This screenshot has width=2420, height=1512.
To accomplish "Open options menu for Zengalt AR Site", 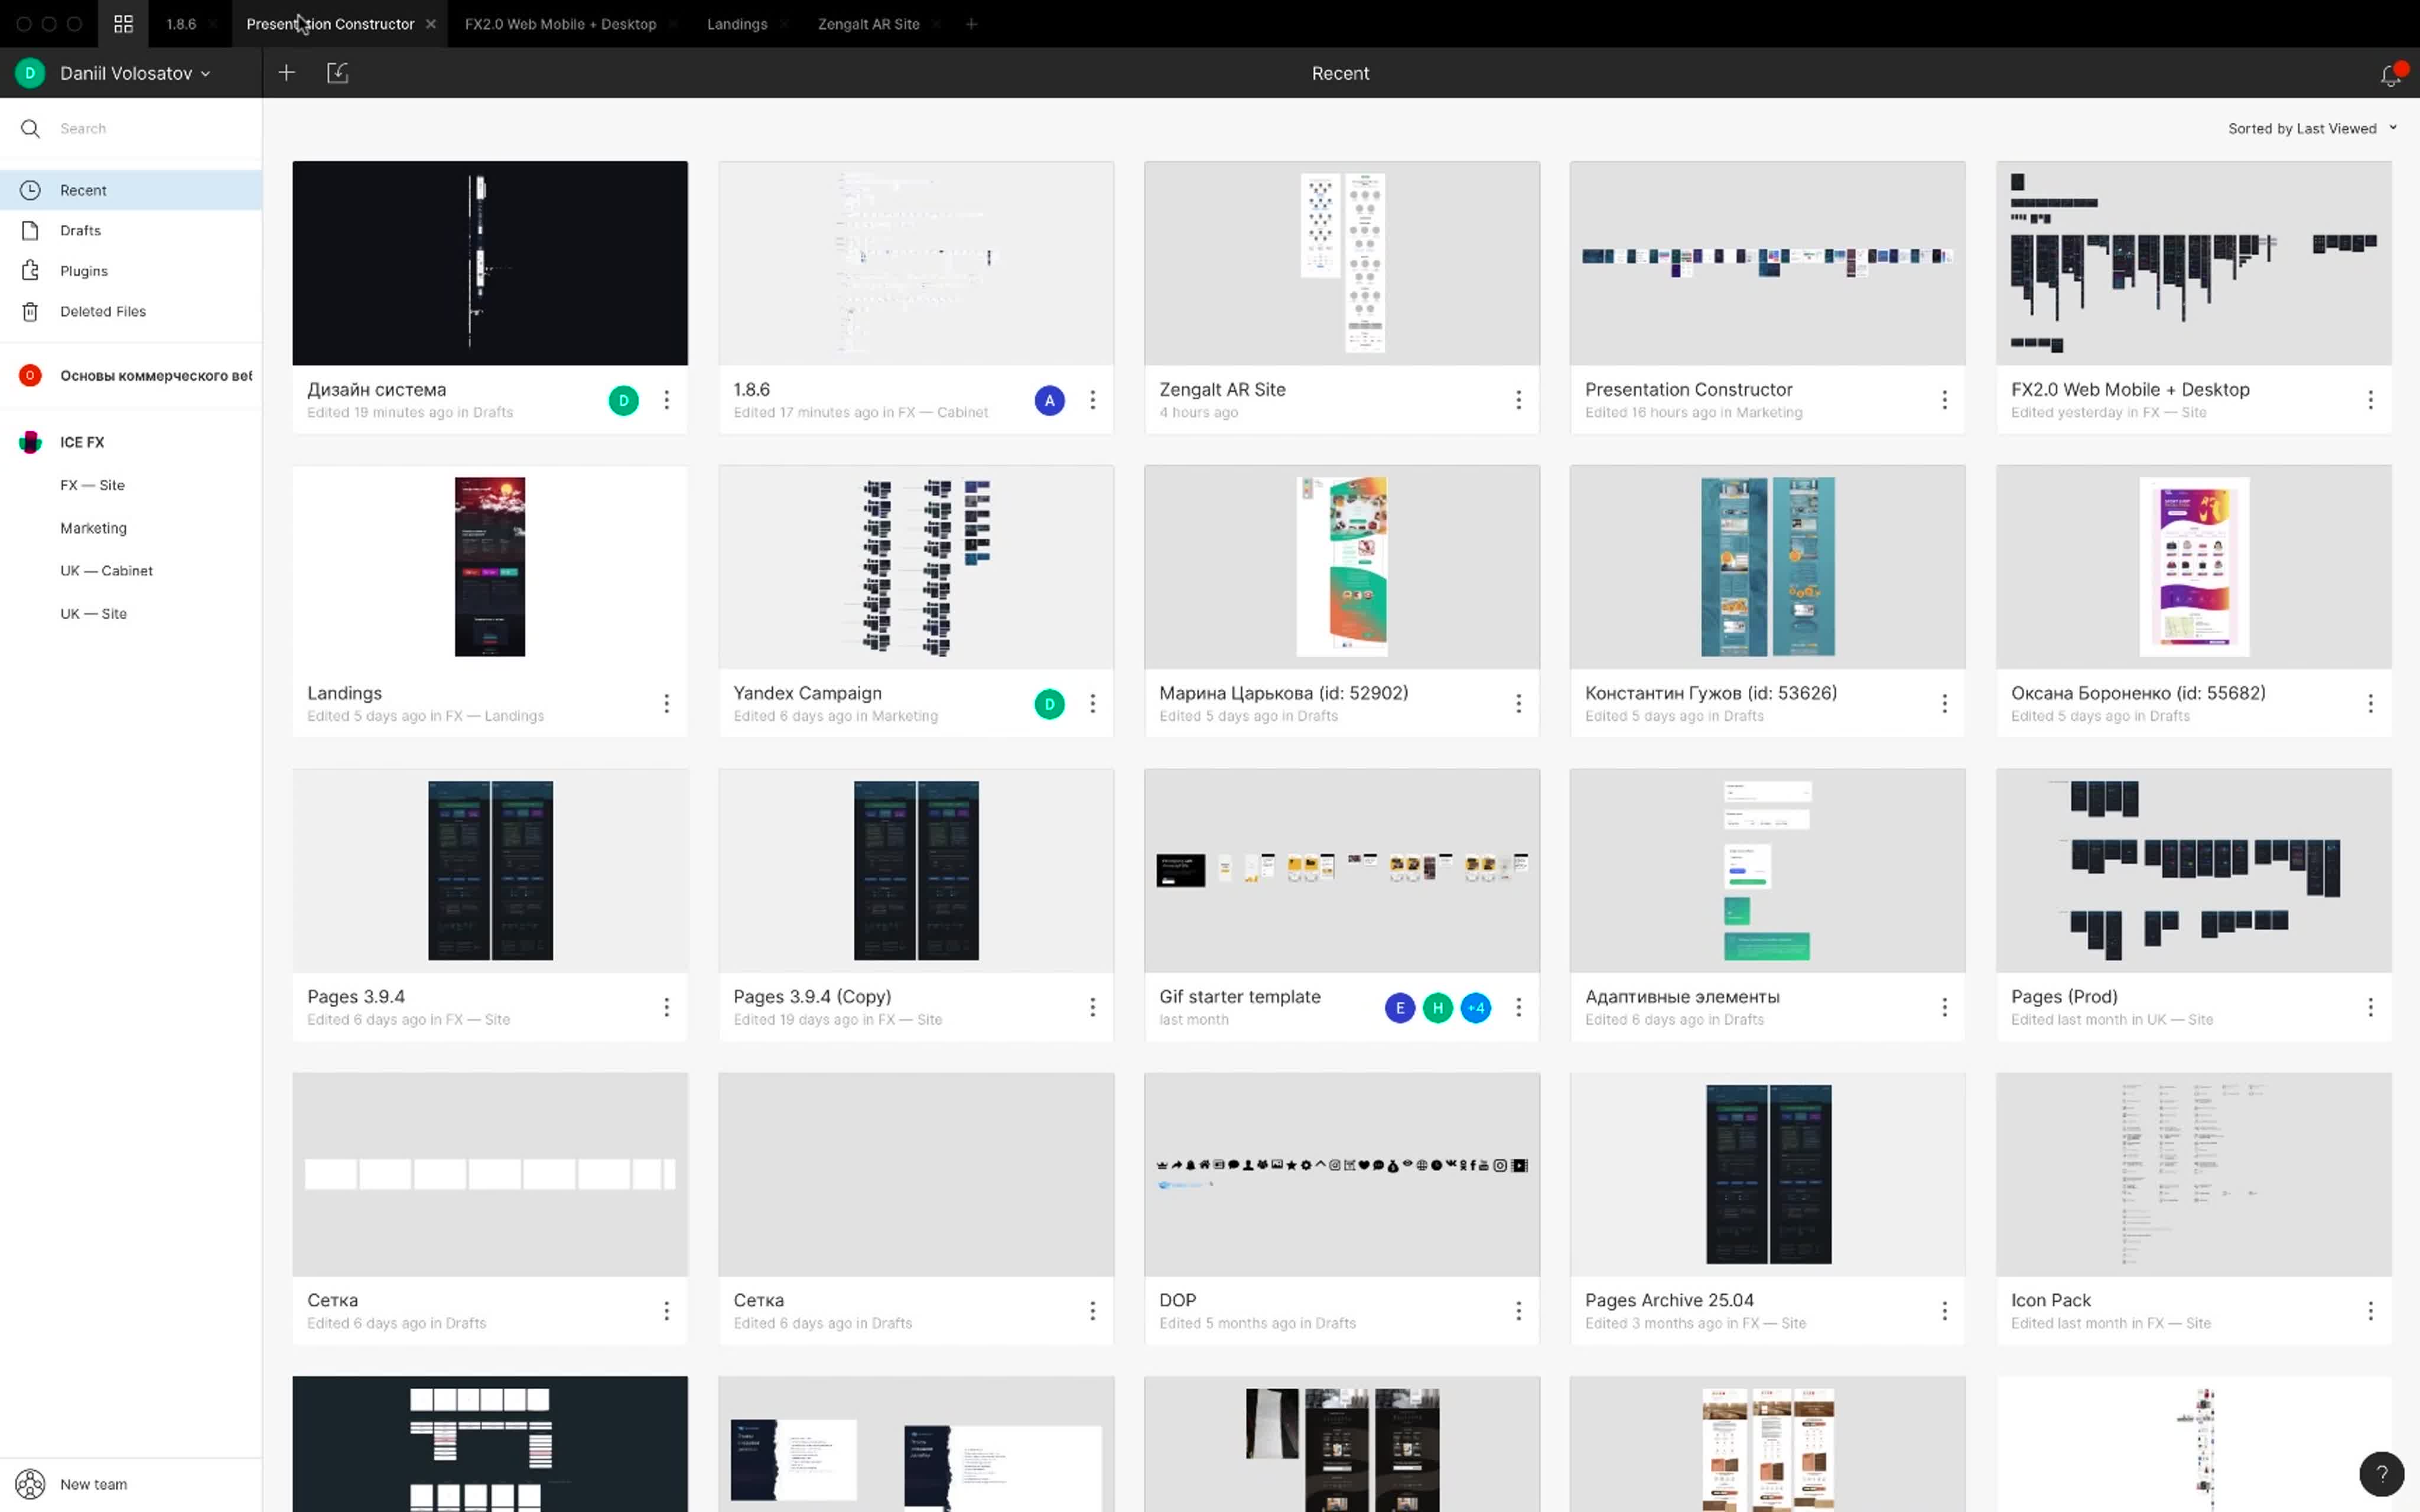I will click(x=1518, y=400).
